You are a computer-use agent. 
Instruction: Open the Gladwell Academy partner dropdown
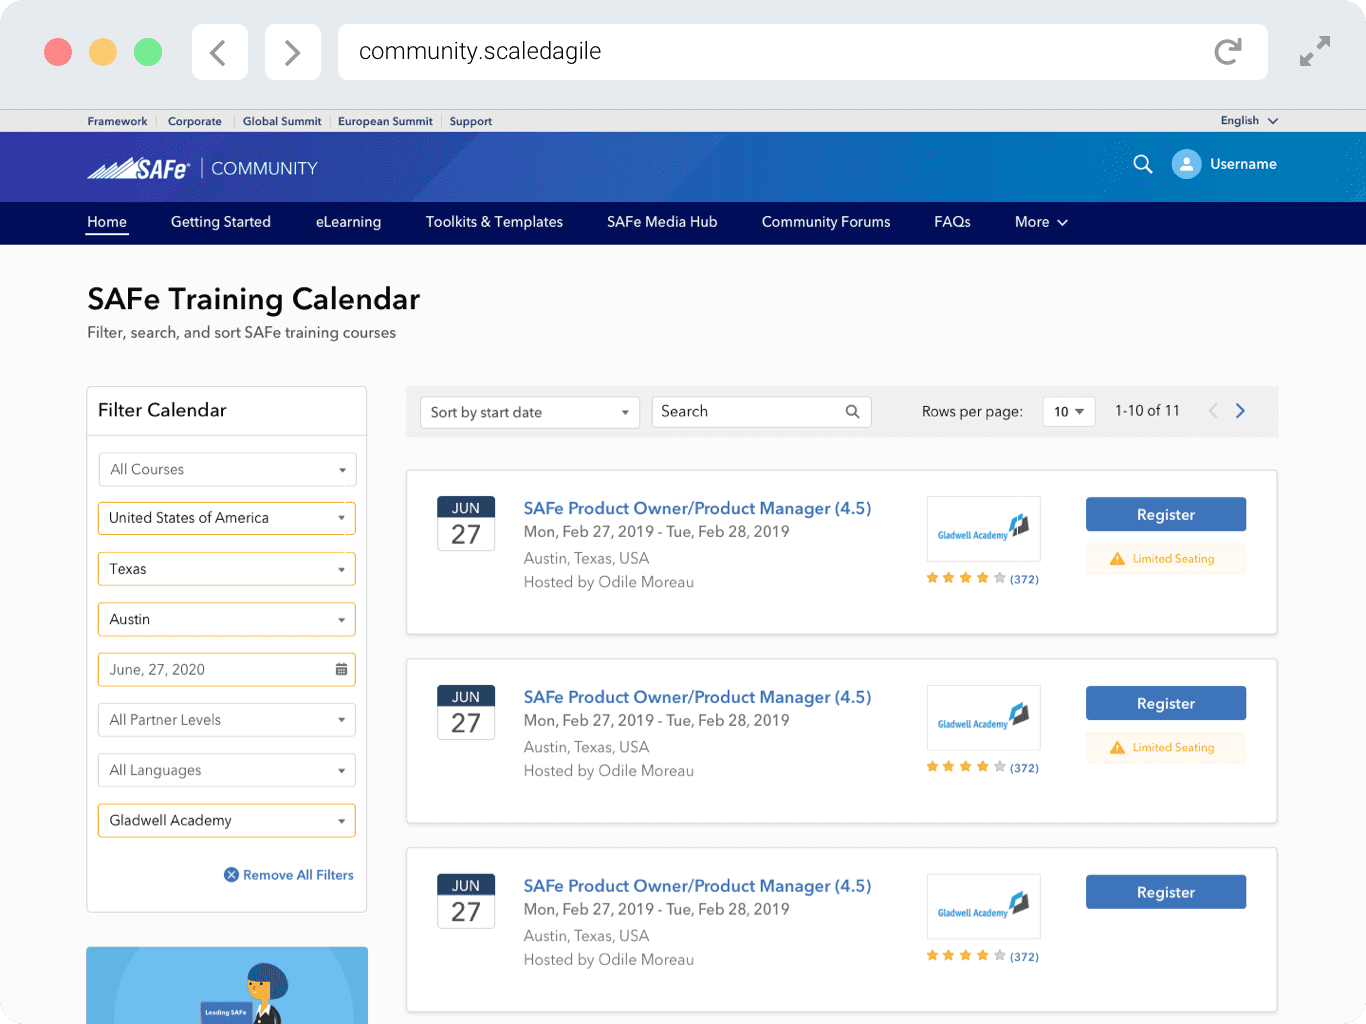pyautogui.click(x=227, y=820)
